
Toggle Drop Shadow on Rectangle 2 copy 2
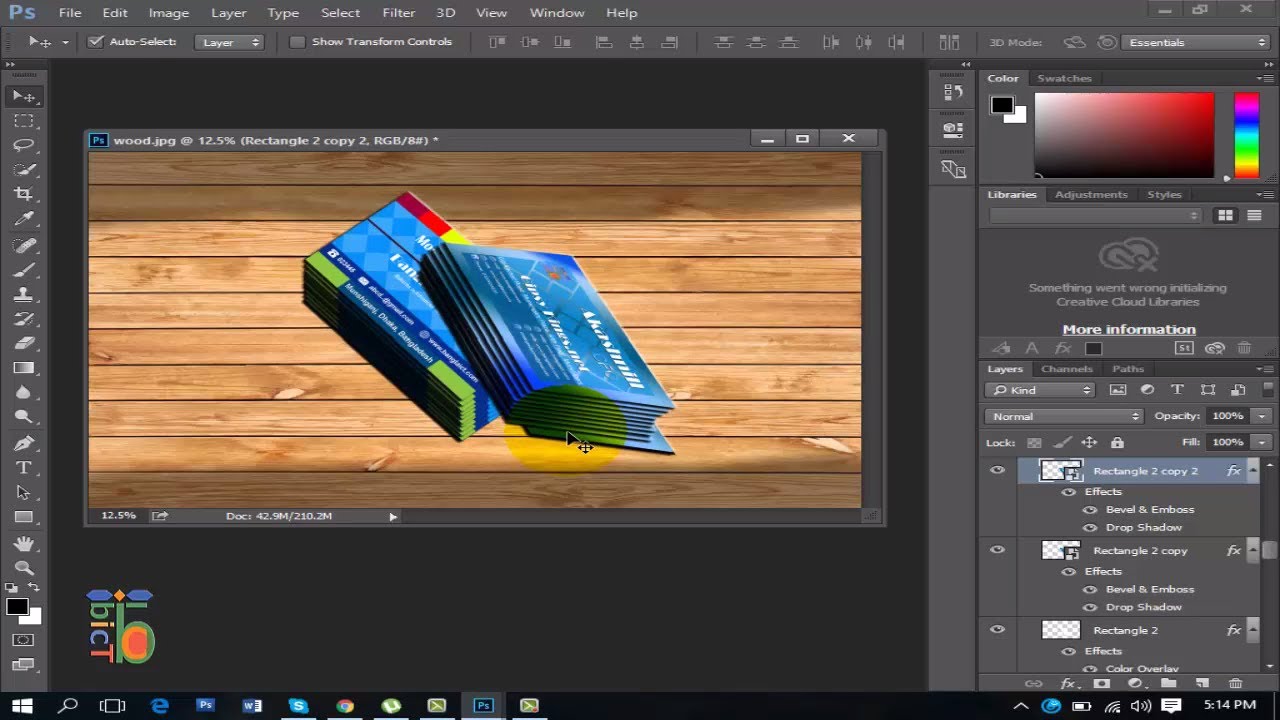tap(1090, 527)
